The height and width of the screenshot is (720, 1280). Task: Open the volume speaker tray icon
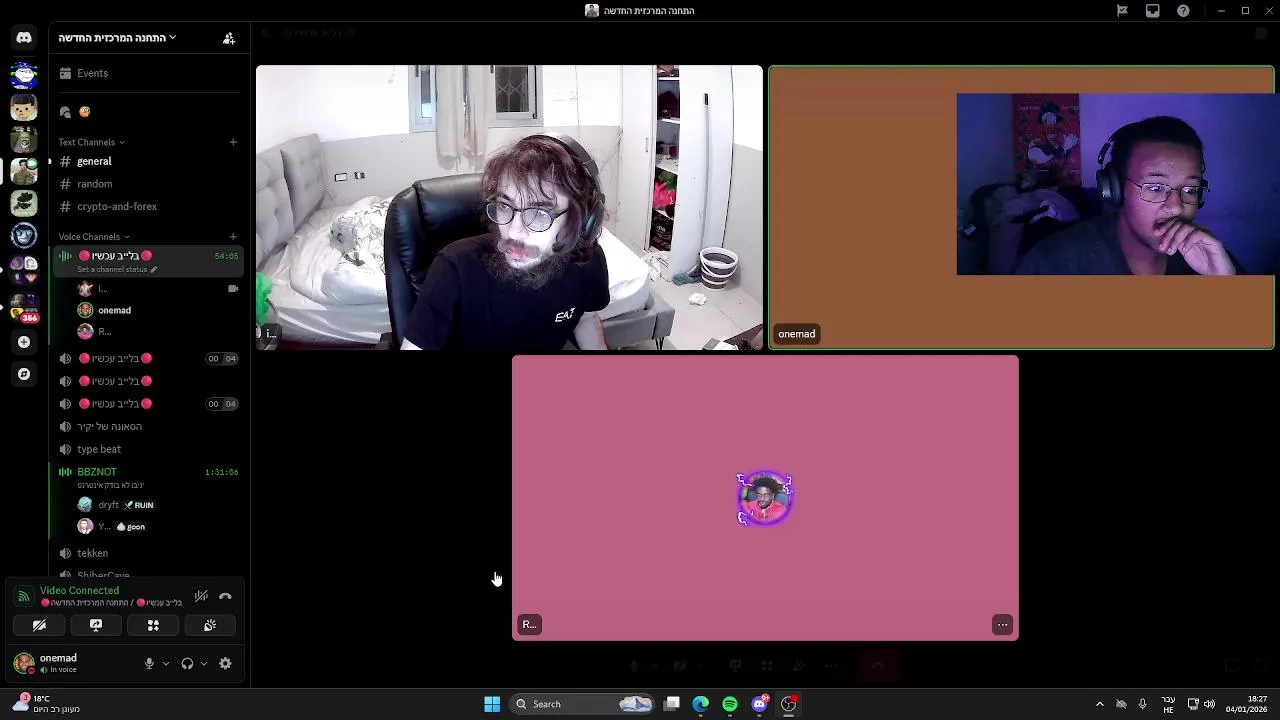pyautogui.click(x=1209, y=704)
